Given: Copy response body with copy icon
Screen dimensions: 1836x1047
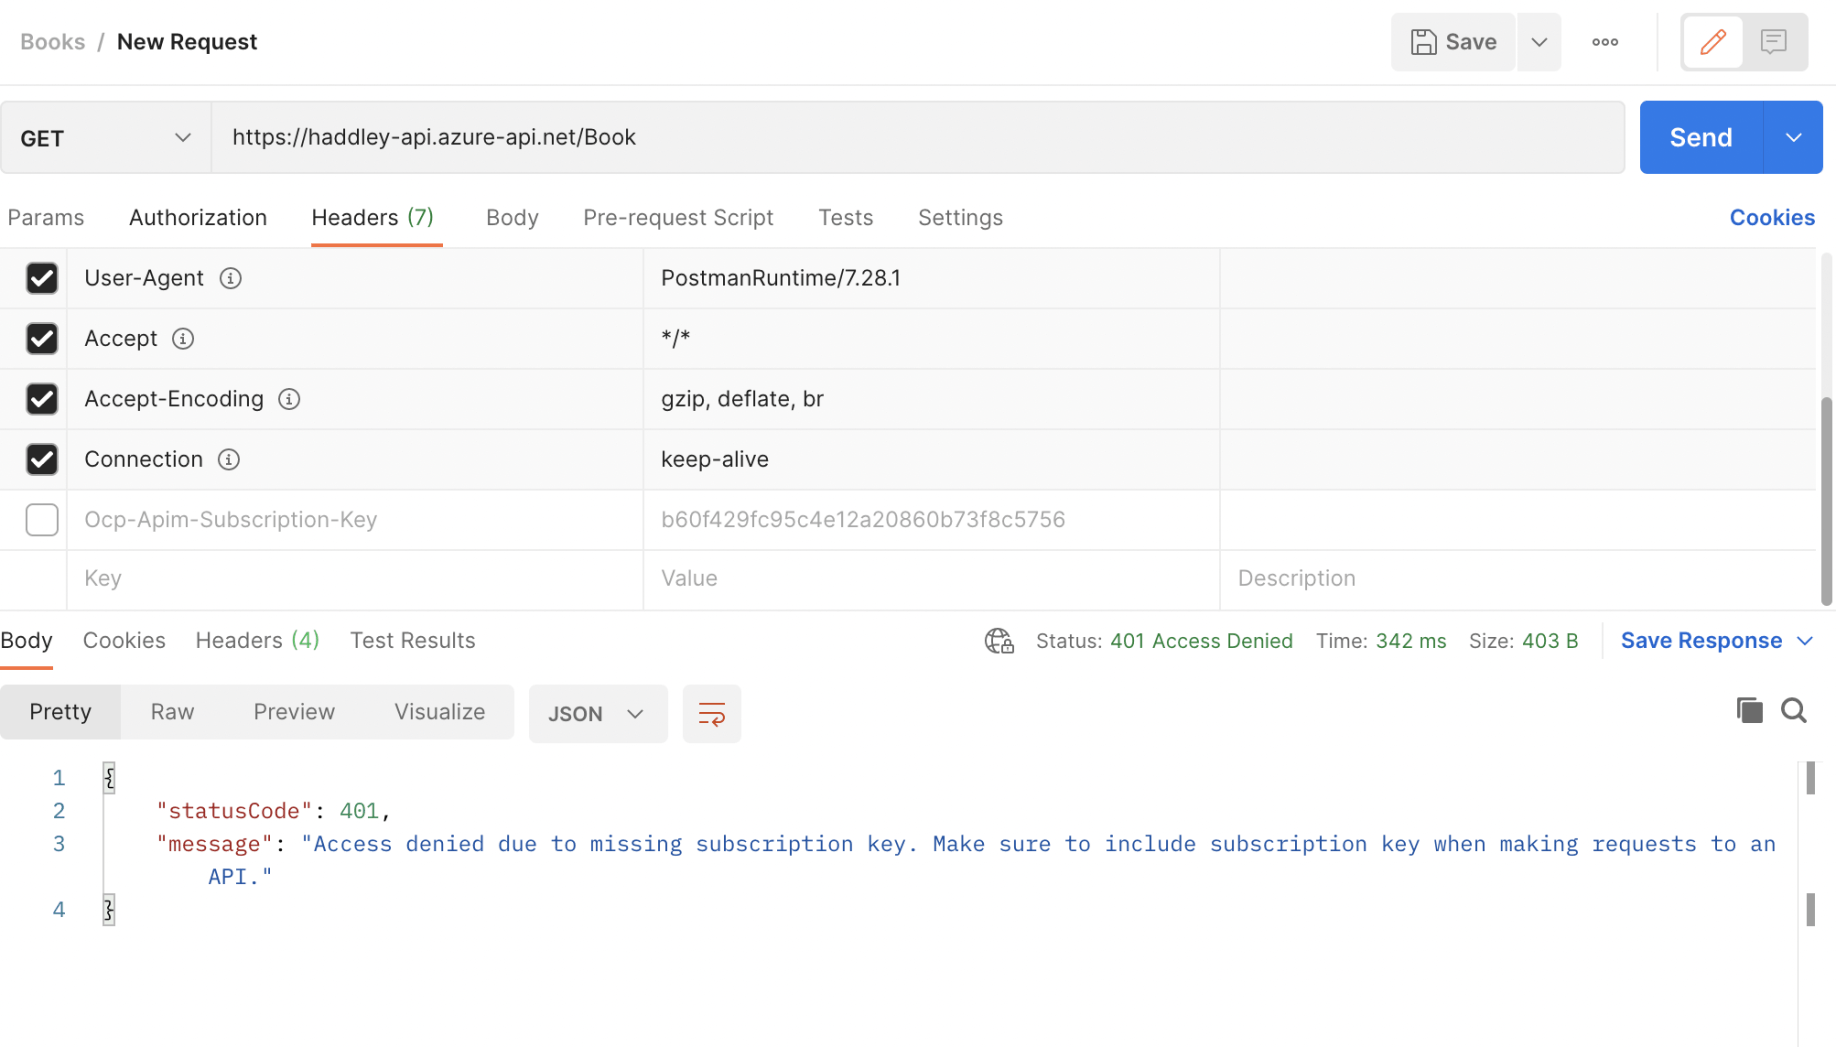Looking at the screenshot, I should tap(1749, 711).
